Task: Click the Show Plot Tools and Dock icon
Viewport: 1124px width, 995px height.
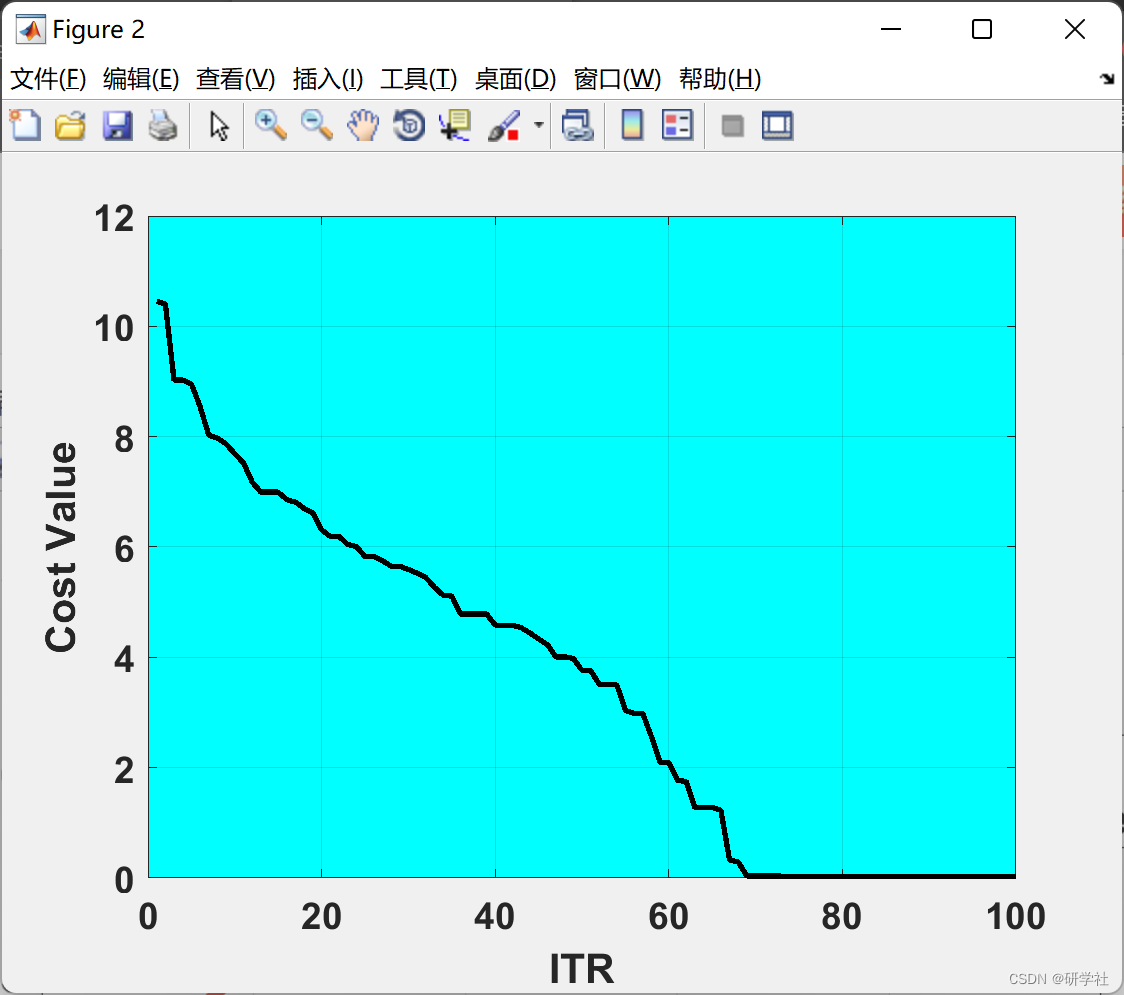Action: [777, 125]
